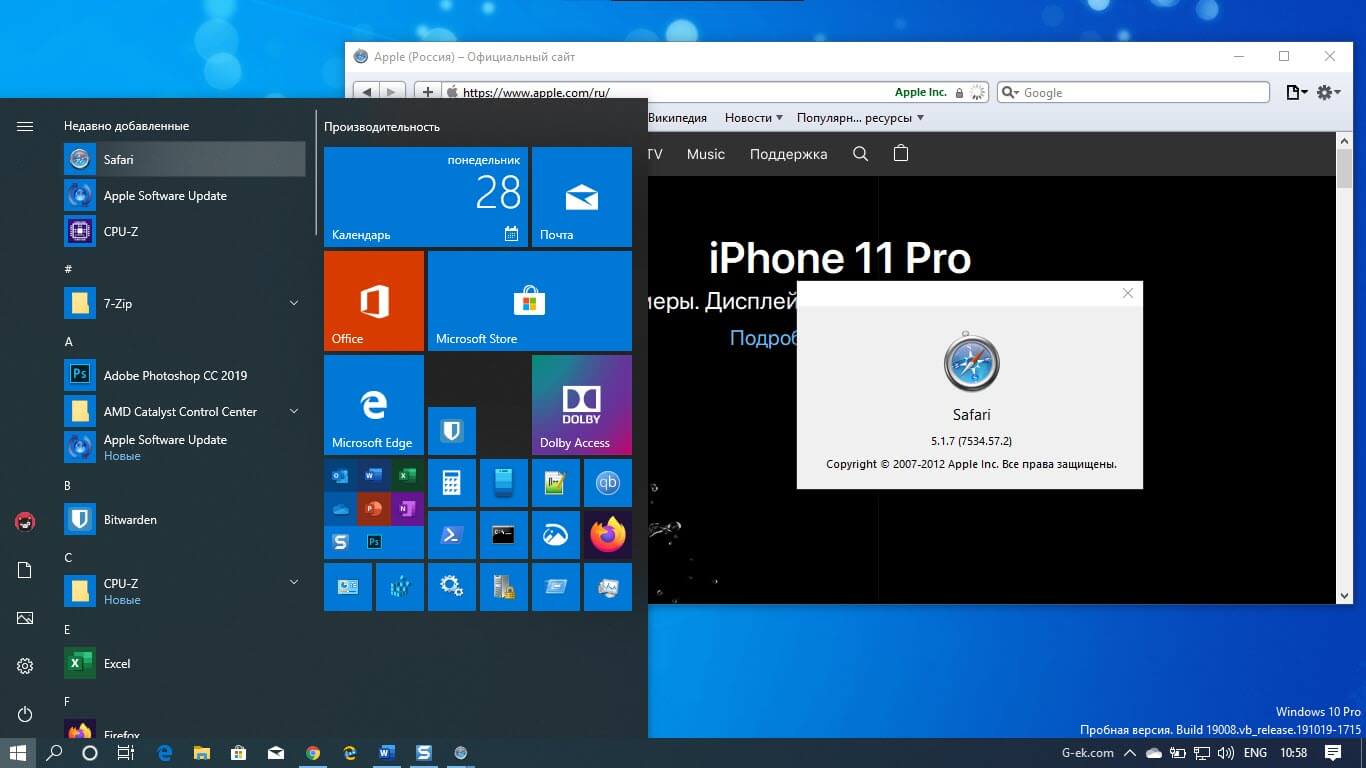Launch the Microsoft Edge tile
Viewport: 1366px width, 768px height.
click(x=374, y=405)
